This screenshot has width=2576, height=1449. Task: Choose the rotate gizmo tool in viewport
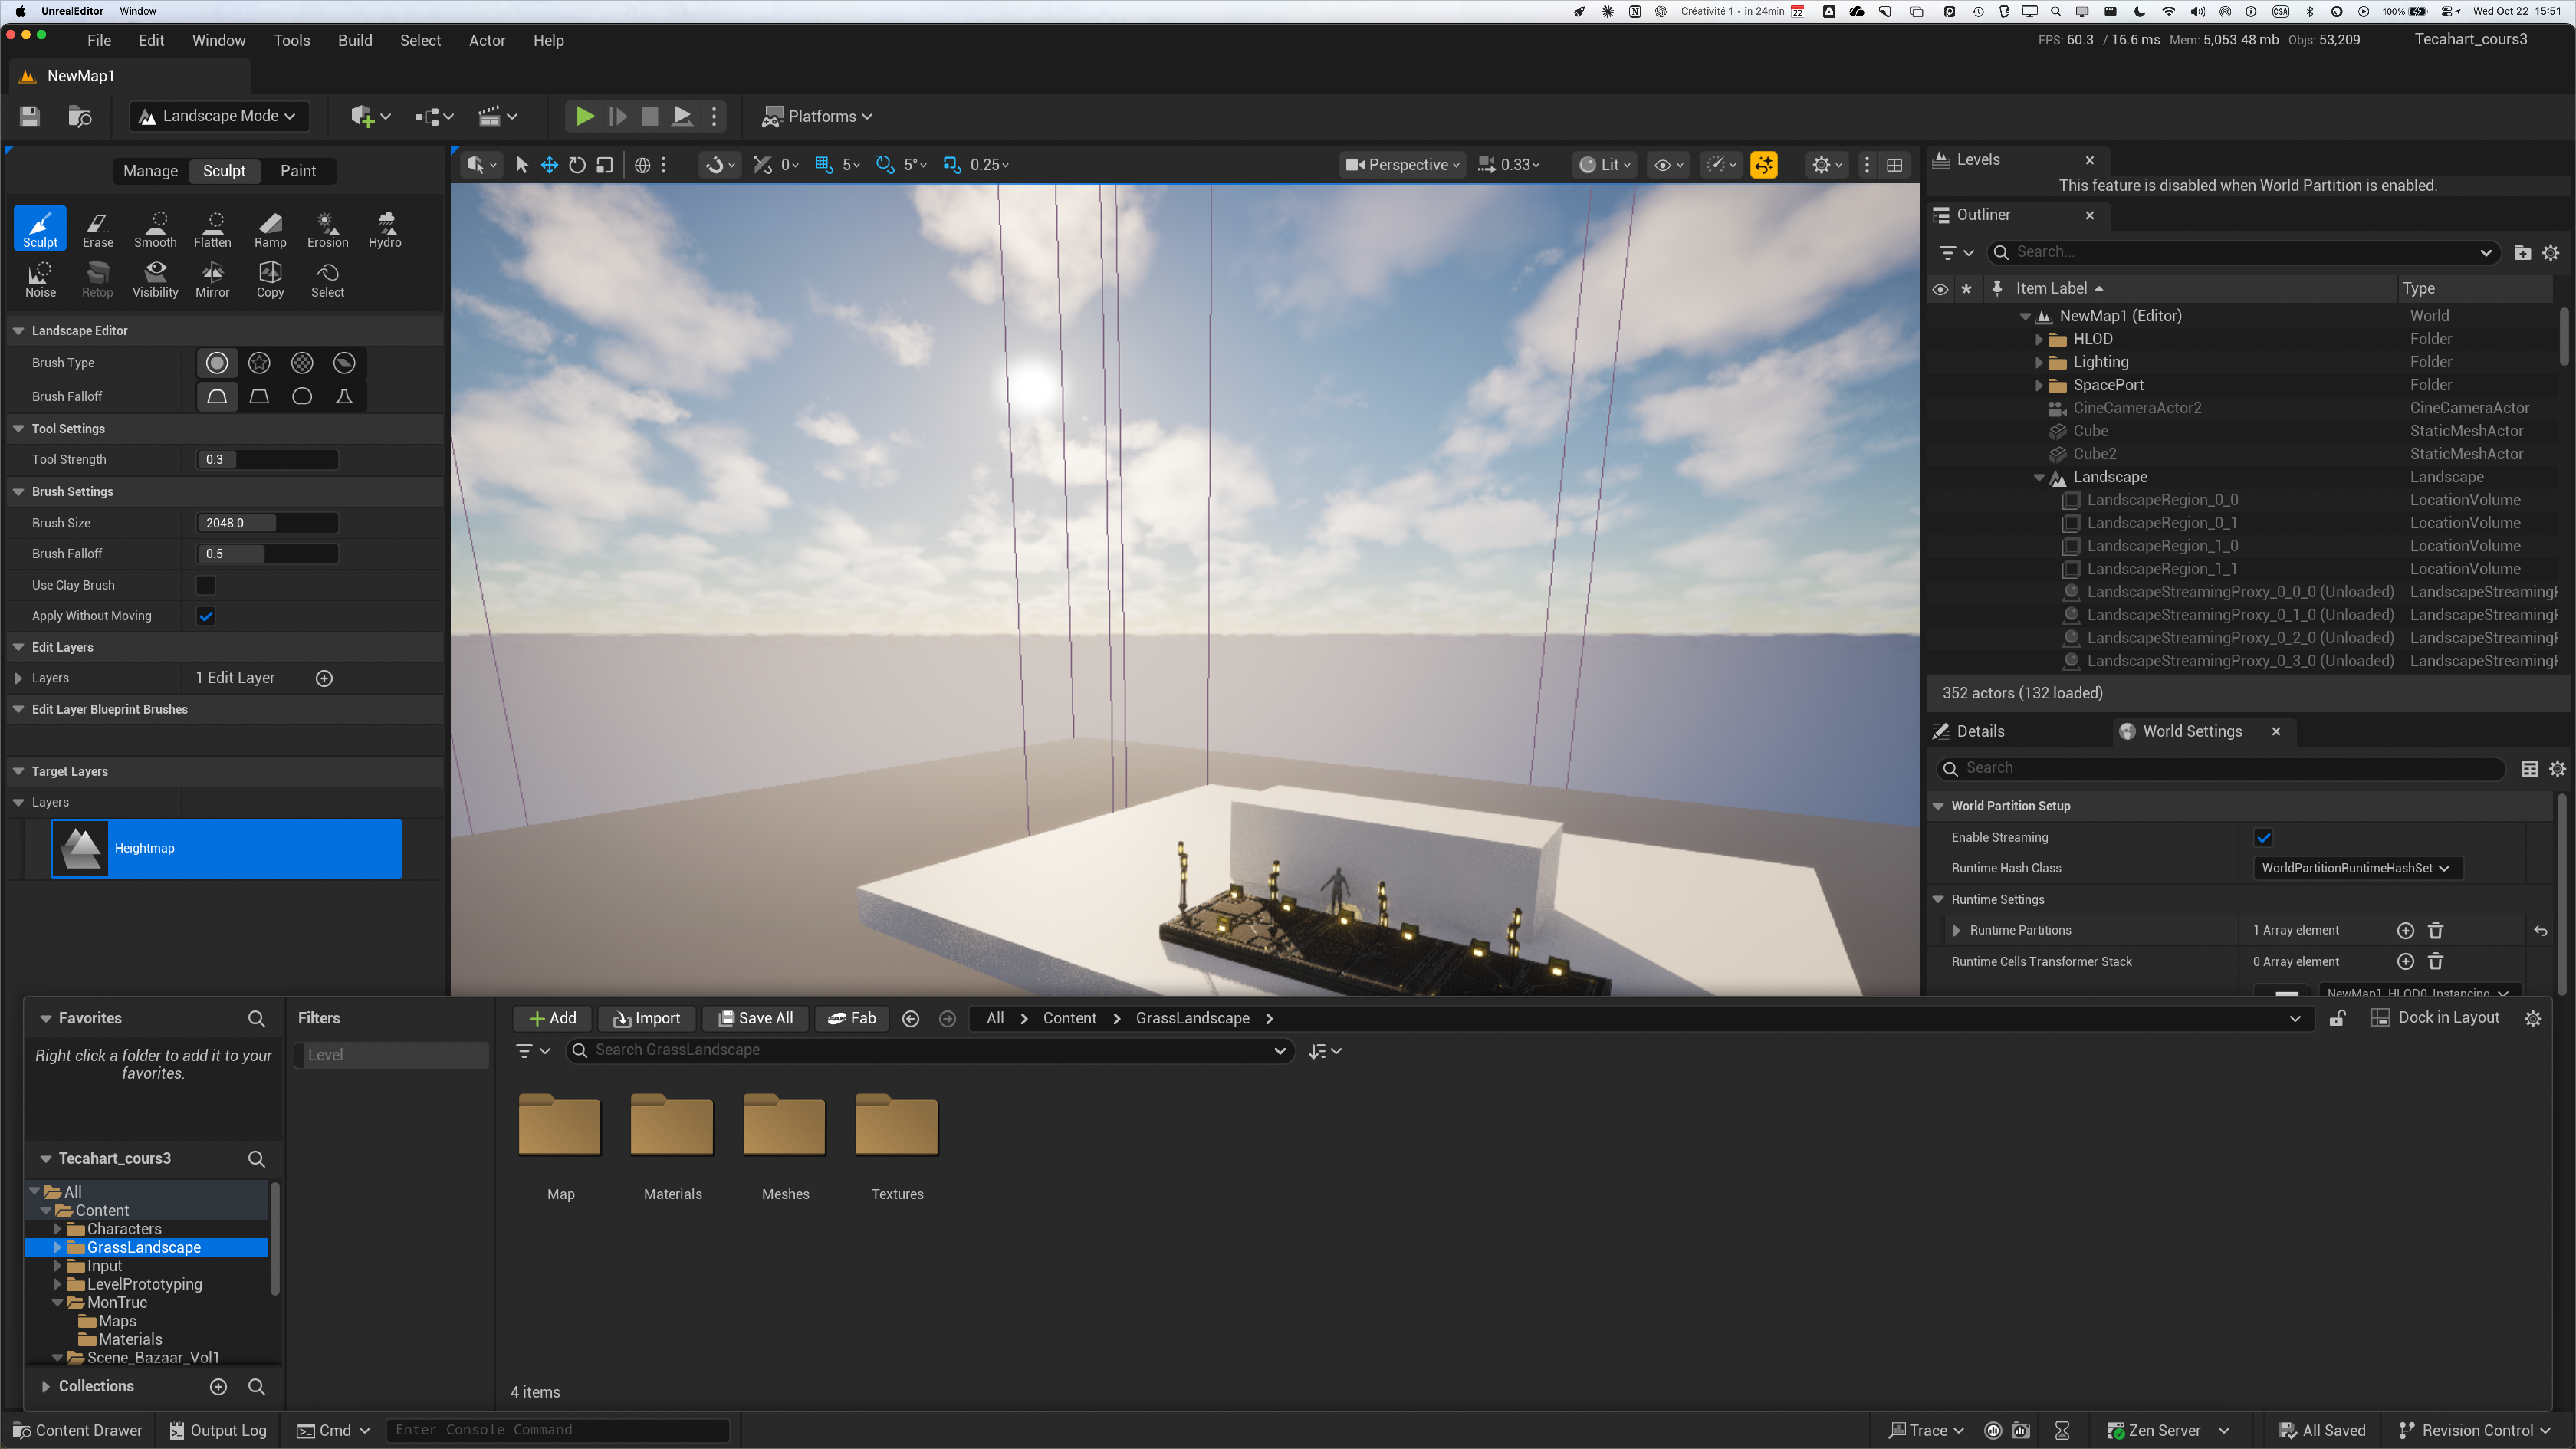(x=577, y=165)
